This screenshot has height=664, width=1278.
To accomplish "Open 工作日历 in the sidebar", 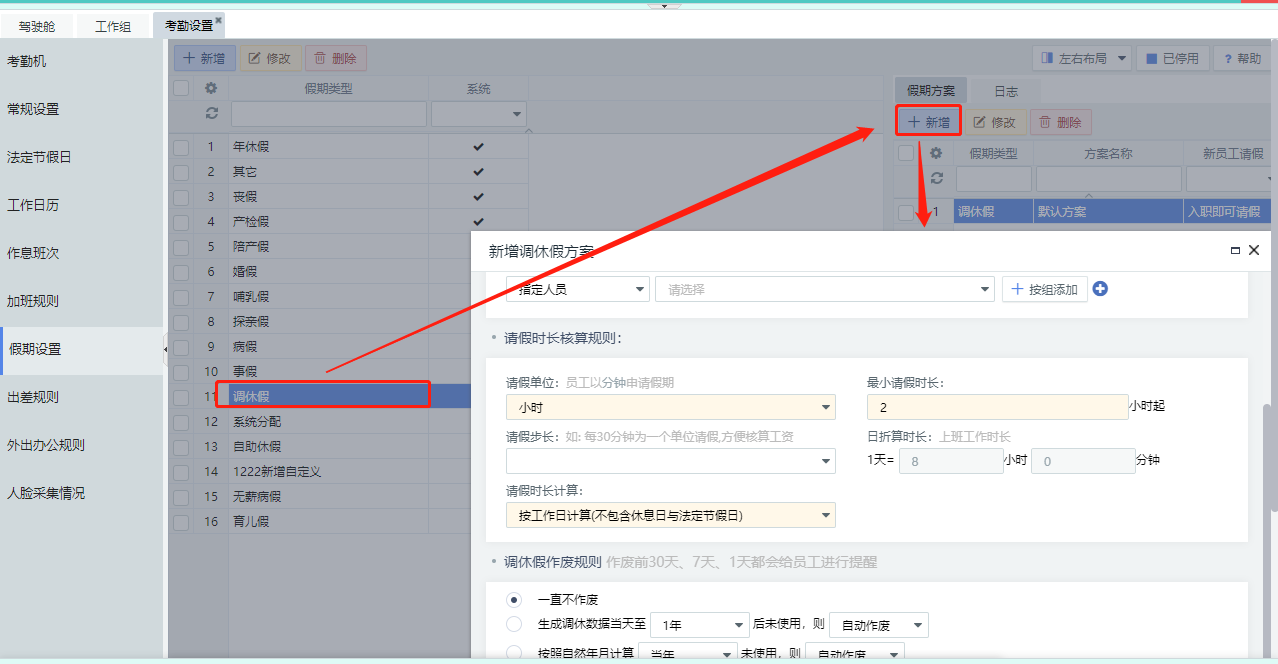I will click(81, 205).
